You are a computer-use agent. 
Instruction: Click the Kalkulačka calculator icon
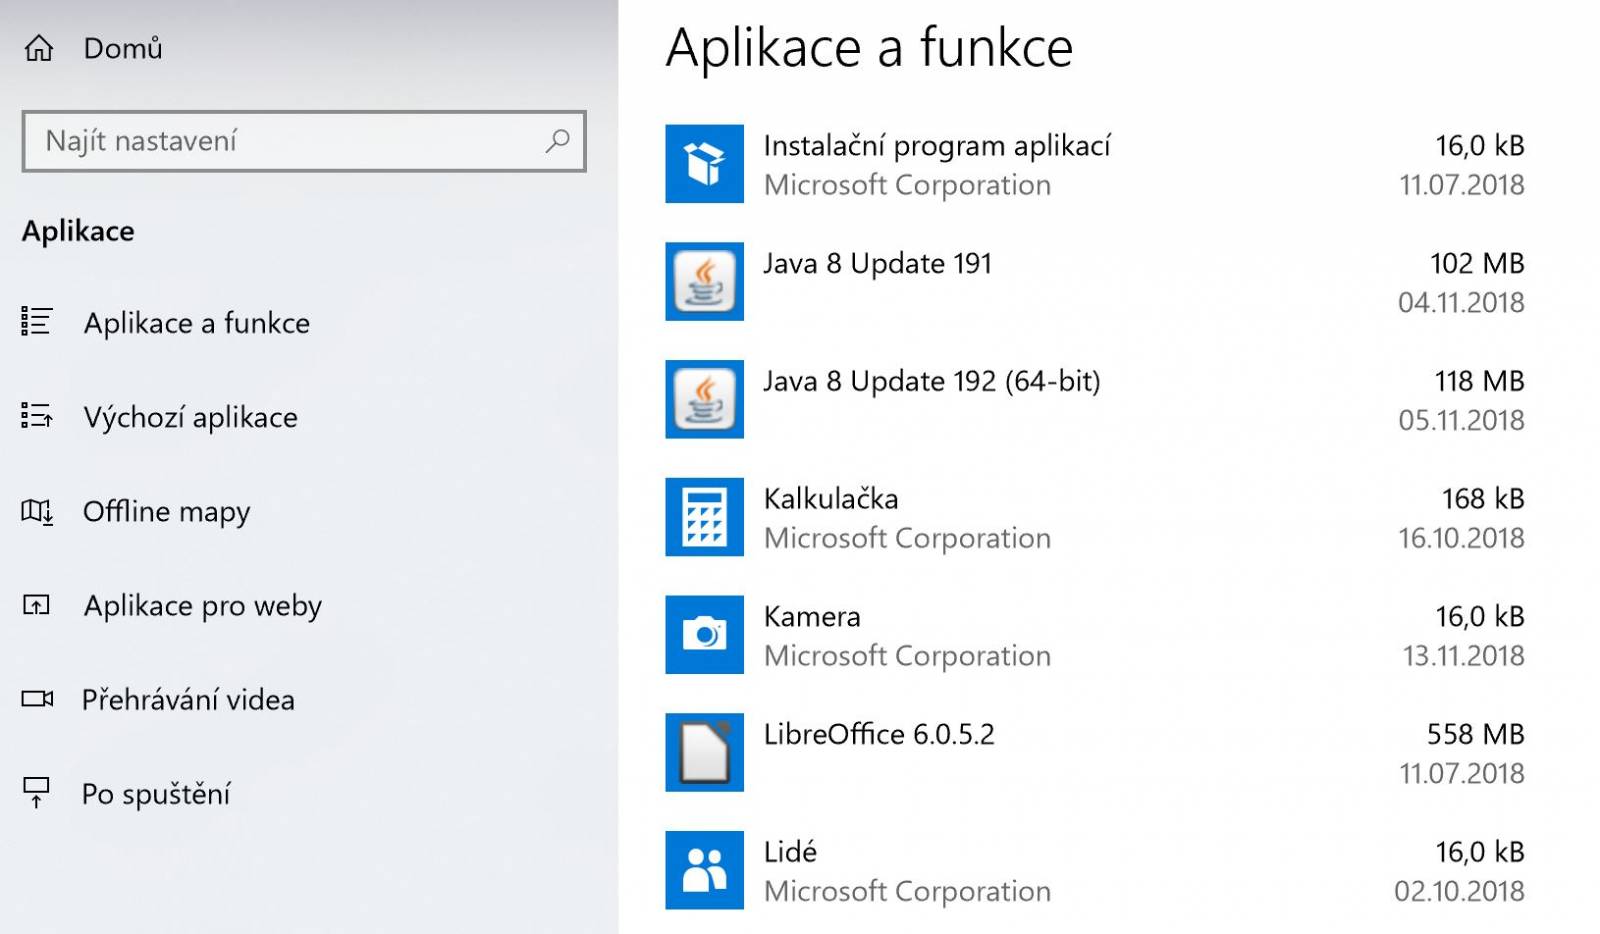click(704, 517)
